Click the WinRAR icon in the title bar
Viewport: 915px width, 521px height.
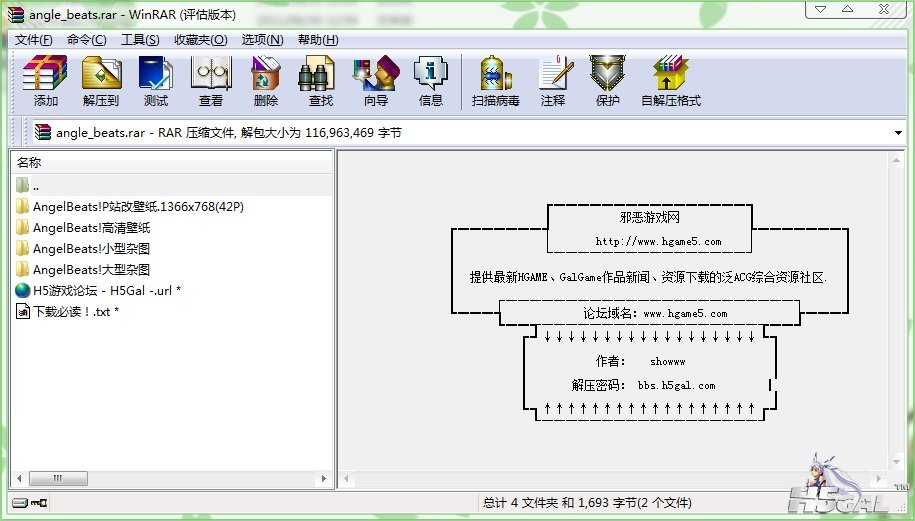pyautogui.click(x=16, y=15)
